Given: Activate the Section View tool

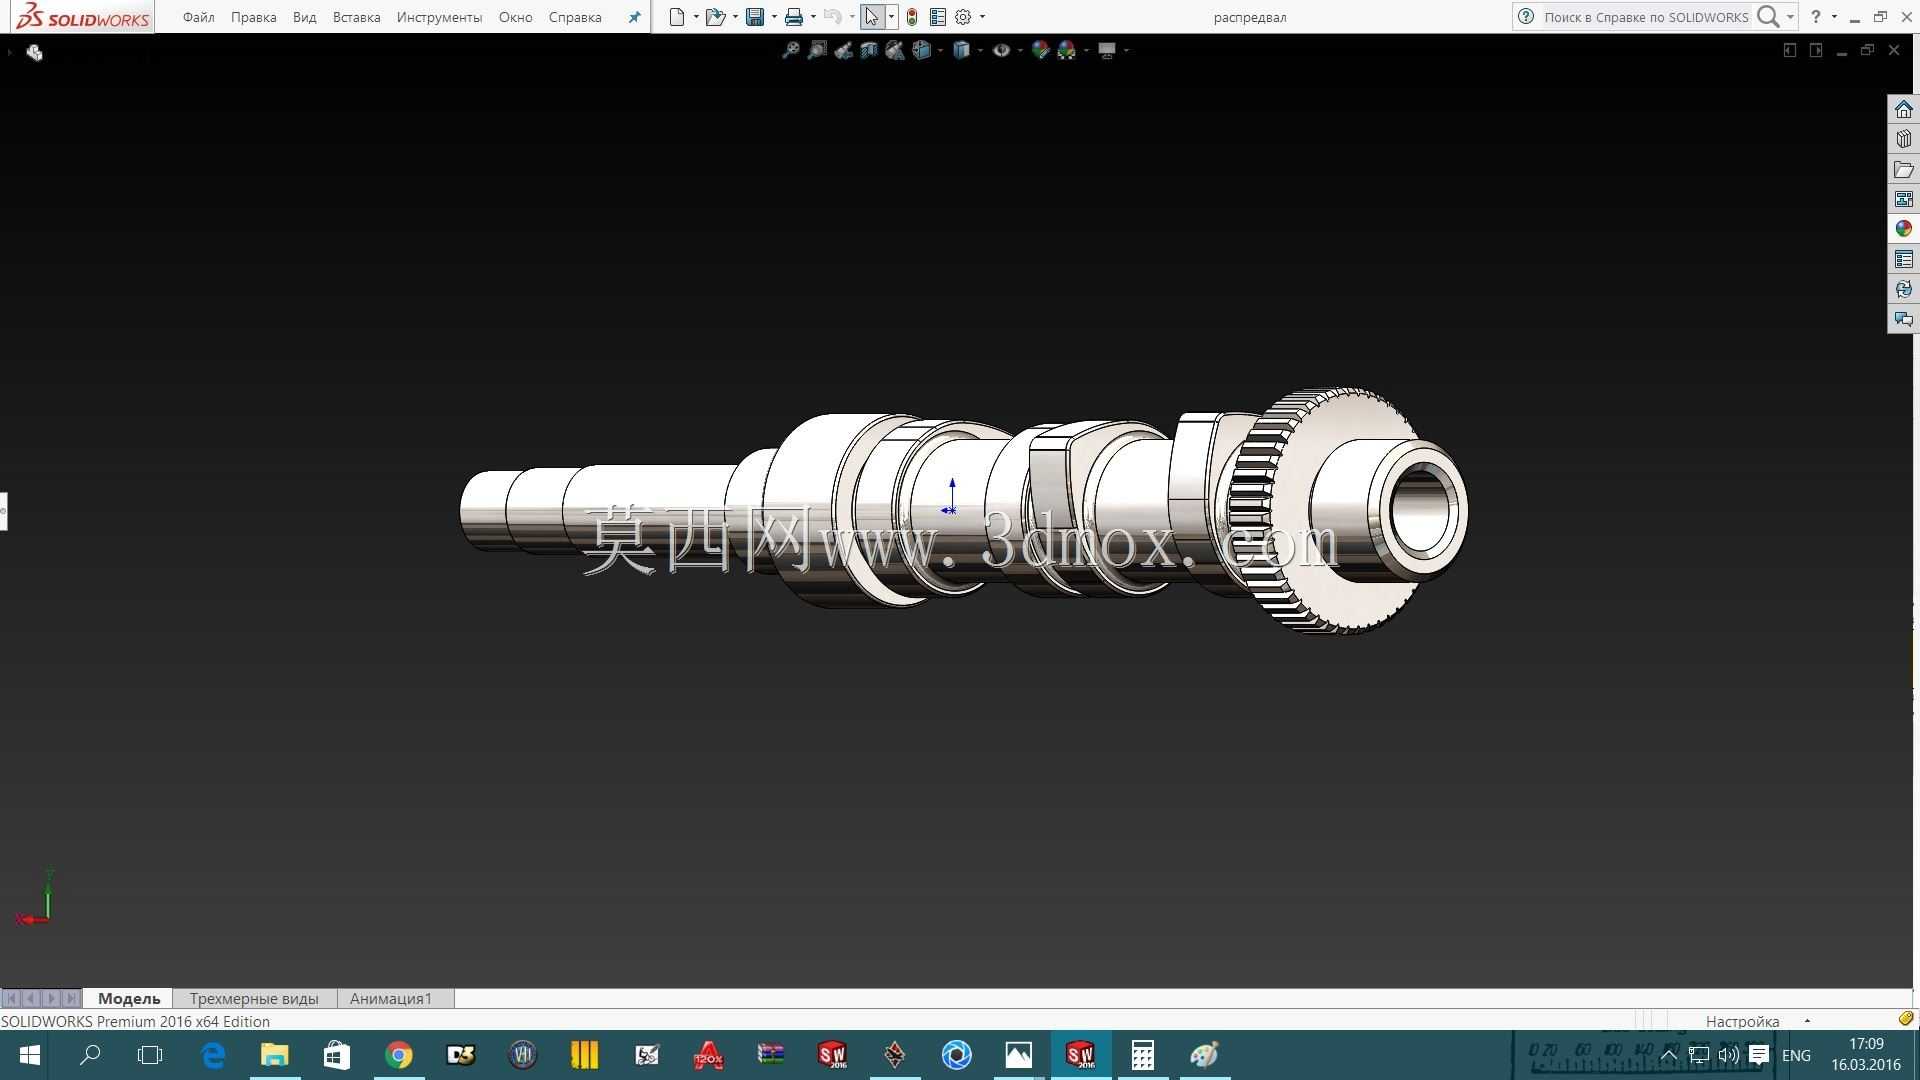Looking at the screenshot, I should tap(869, 50).
